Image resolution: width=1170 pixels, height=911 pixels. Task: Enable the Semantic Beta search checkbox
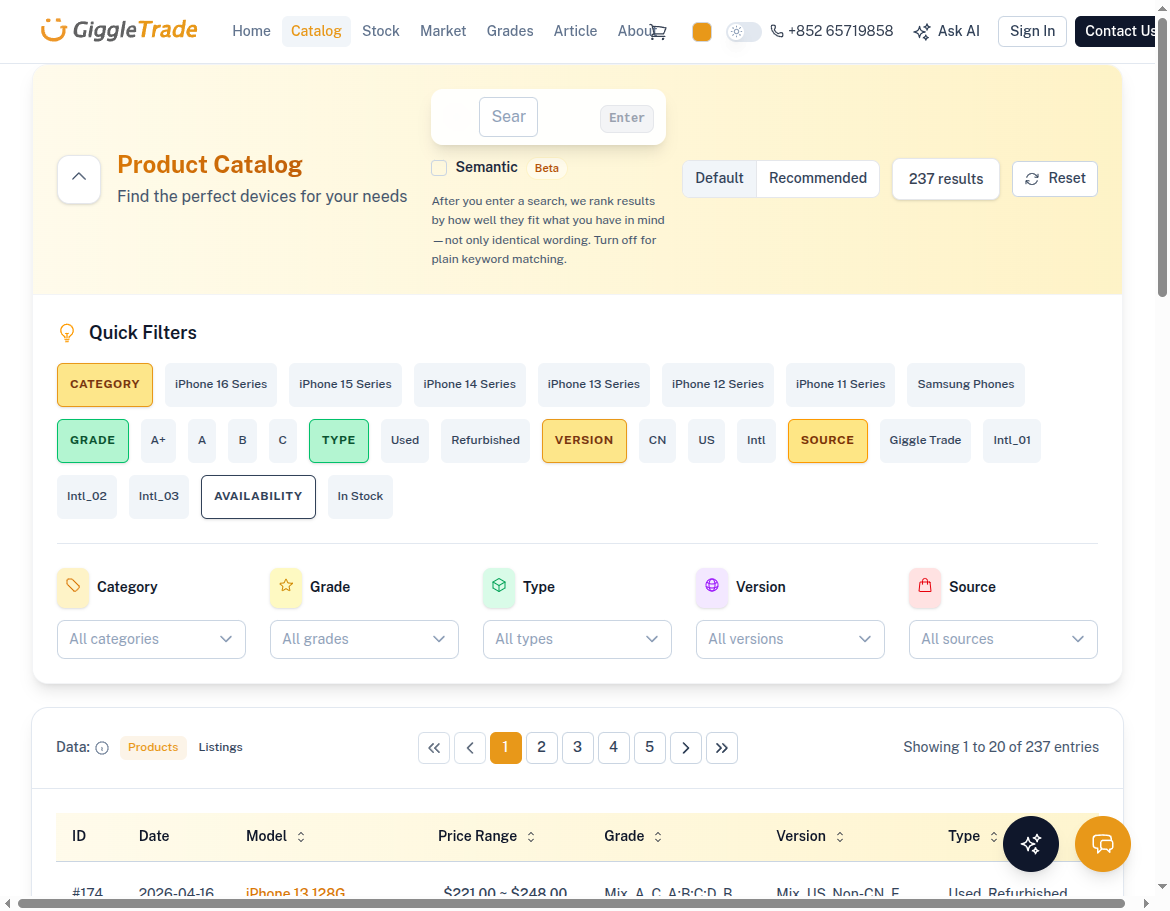tap(438, 168)
